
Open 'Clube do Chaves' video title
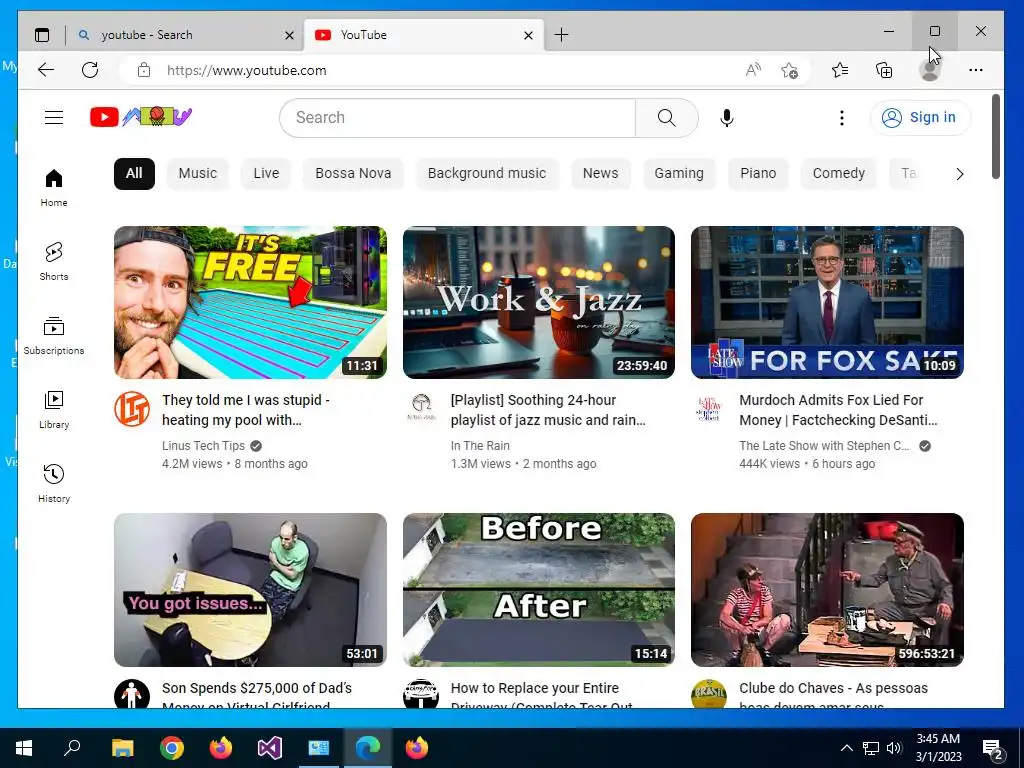(x=833, y=696)
